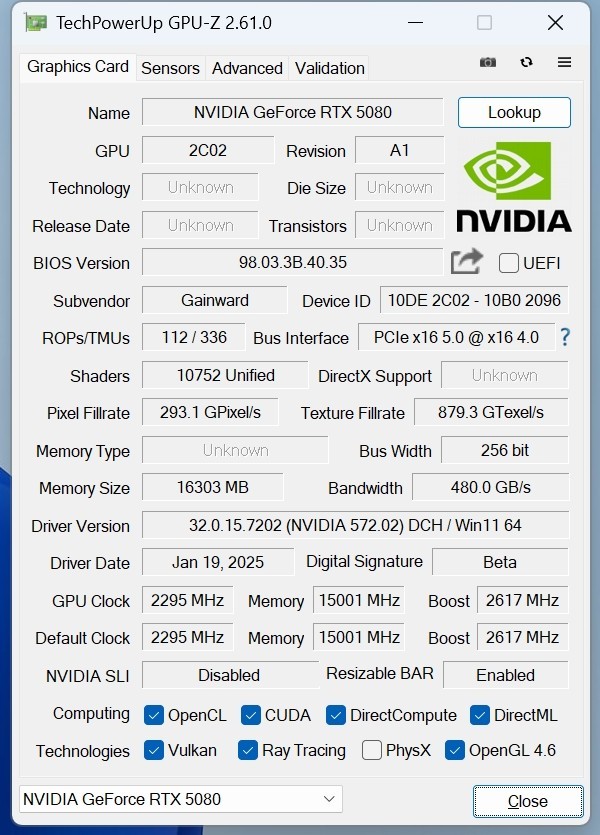
Task: Click the refresh icon in the toolbar
Action: (x=526, y=62)
